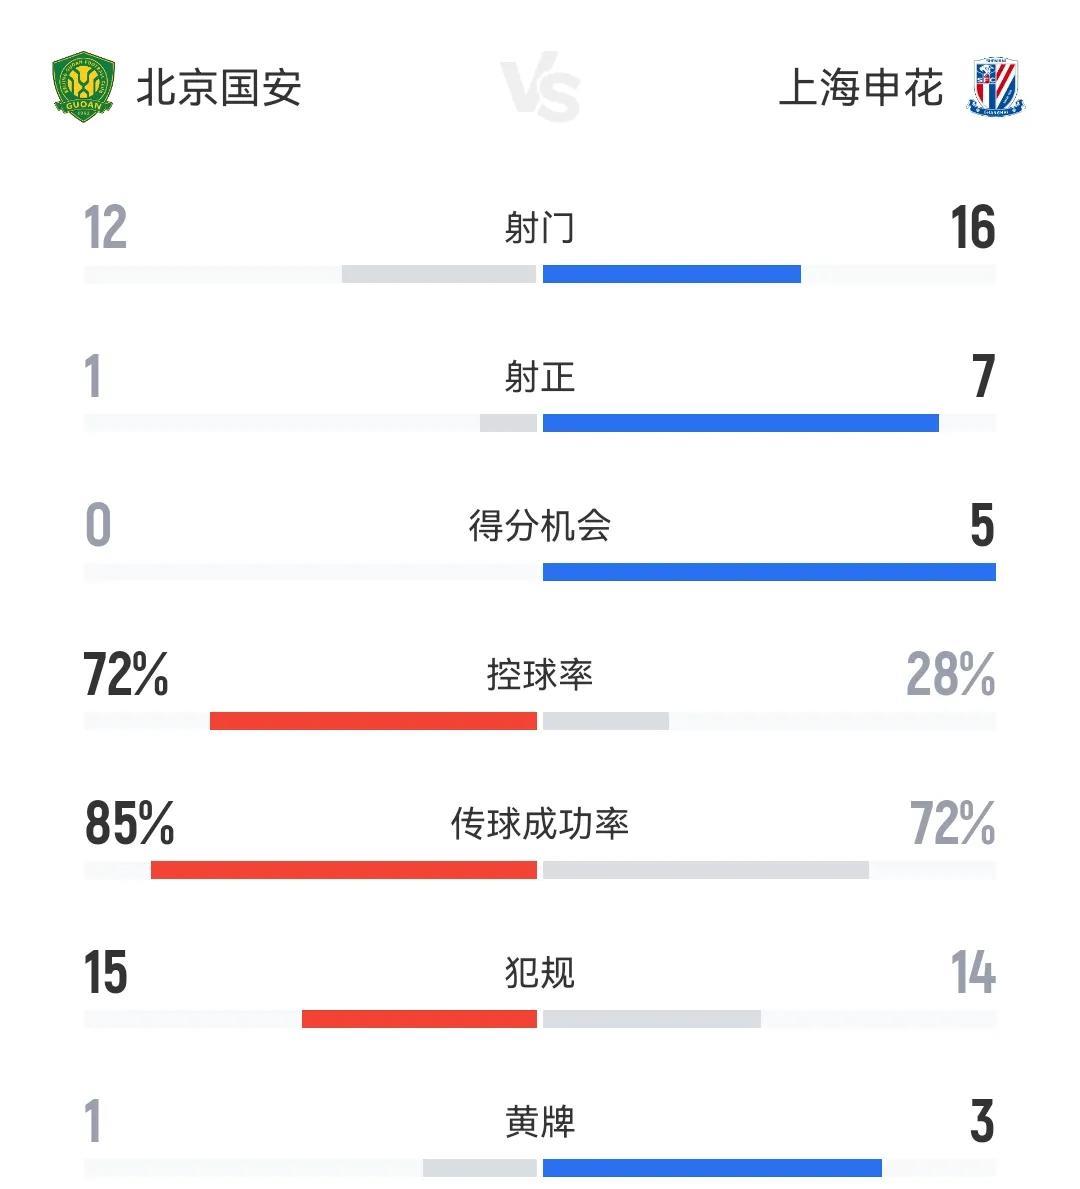This screenshot has width=1080, height=1189.
Task: Select the 射门 stat label
Action: pyautogui.click(x=540, y=228)
